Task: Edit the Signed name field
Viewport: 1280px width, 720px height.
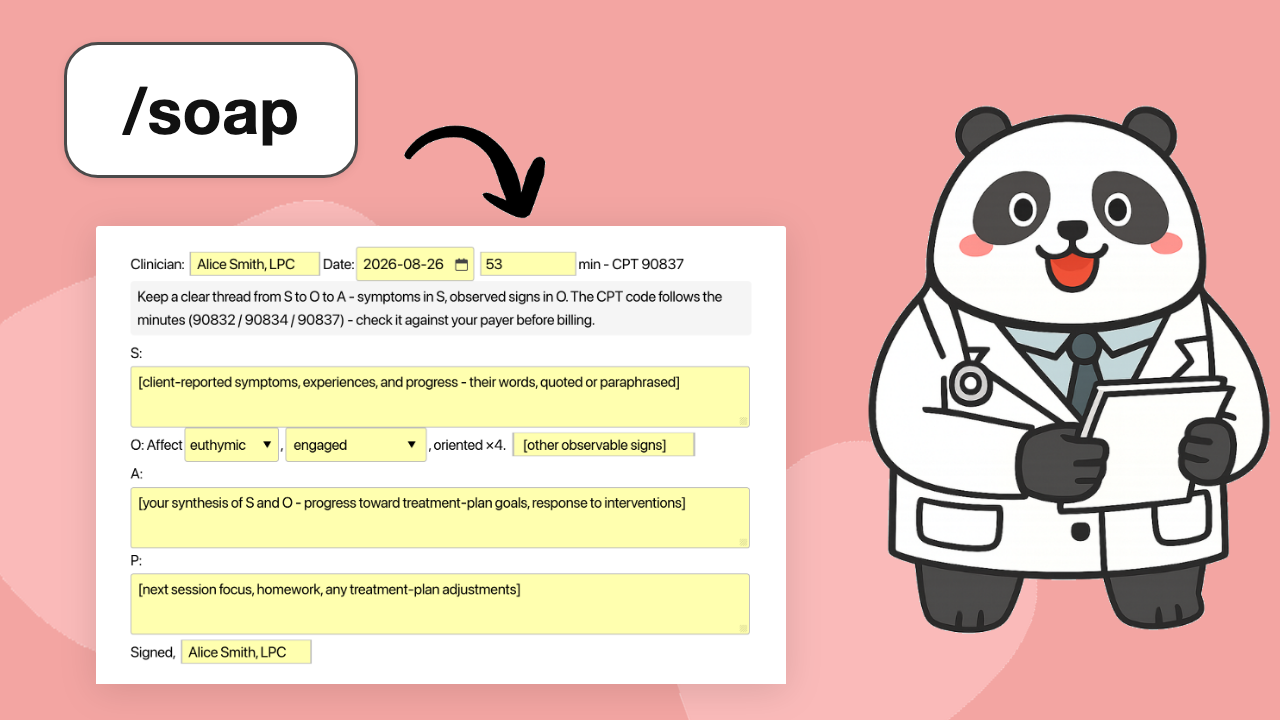Action: 246,652
